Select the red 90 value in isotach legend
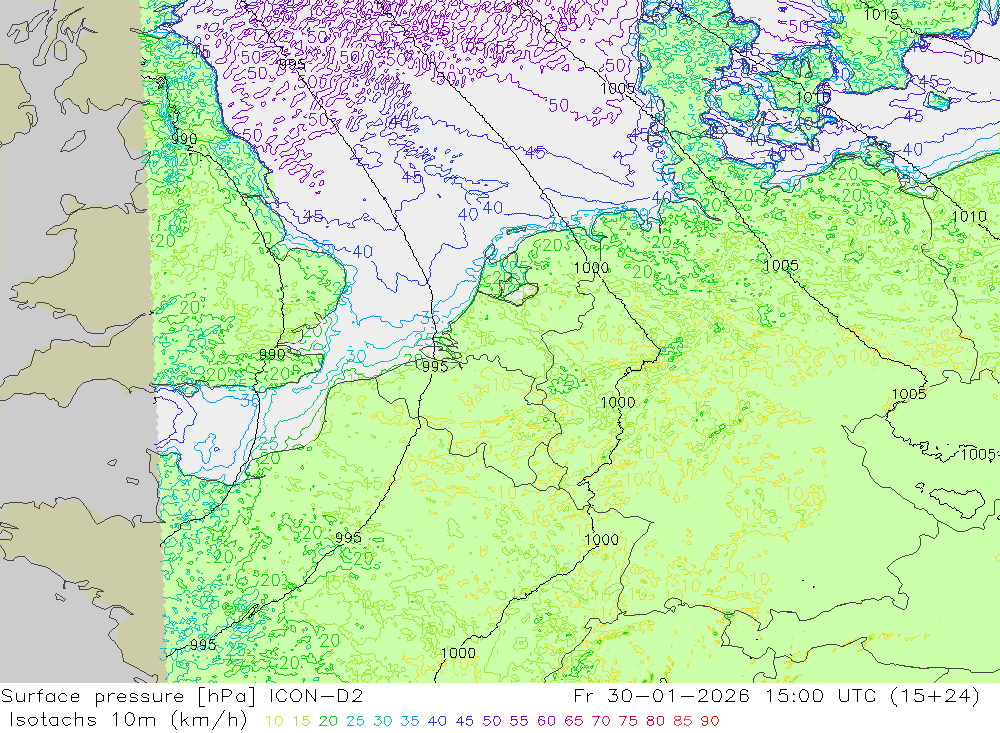 pyautogui.click(x=710, y=721)
